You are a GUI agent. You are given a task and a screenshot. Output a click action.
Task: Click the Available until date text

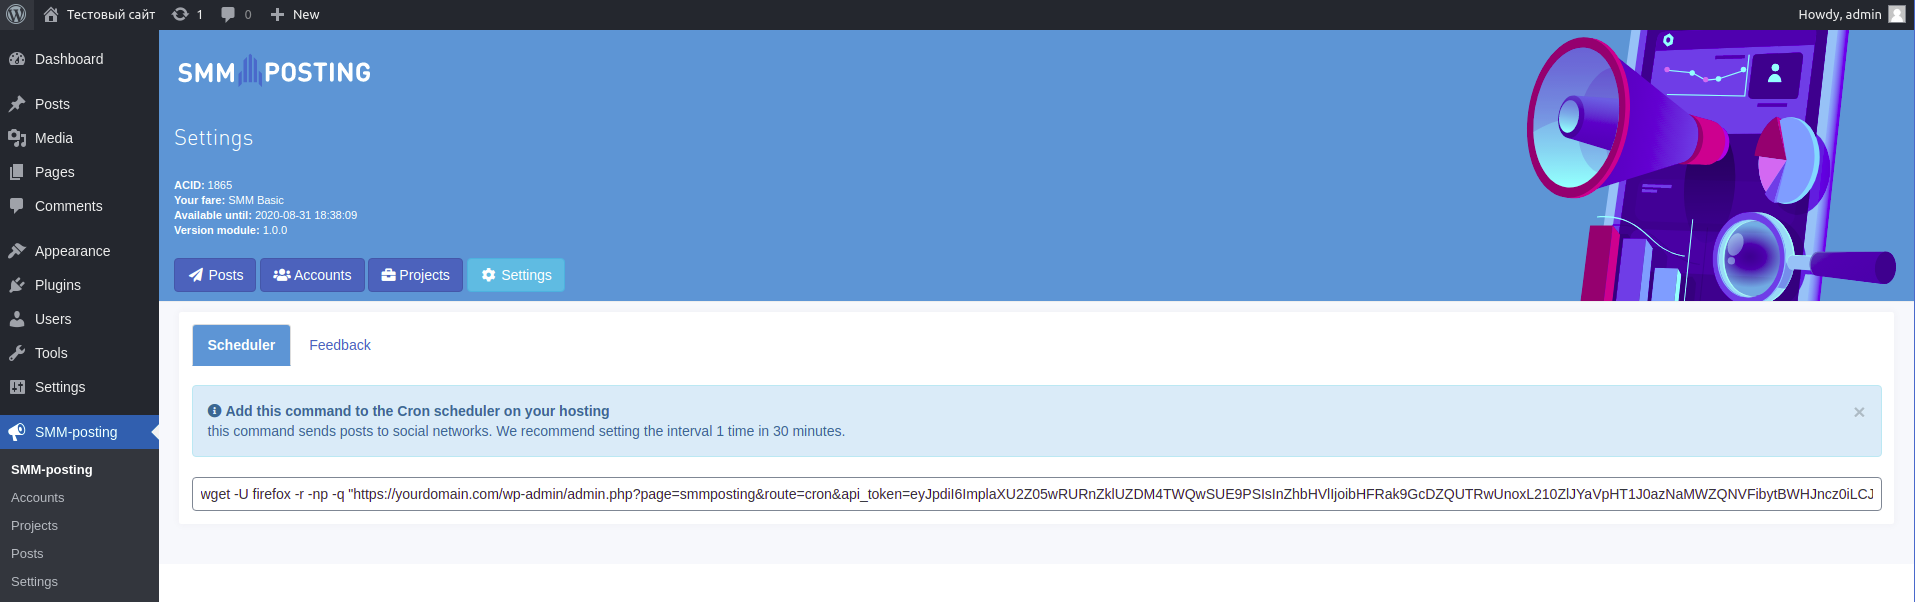265,215
